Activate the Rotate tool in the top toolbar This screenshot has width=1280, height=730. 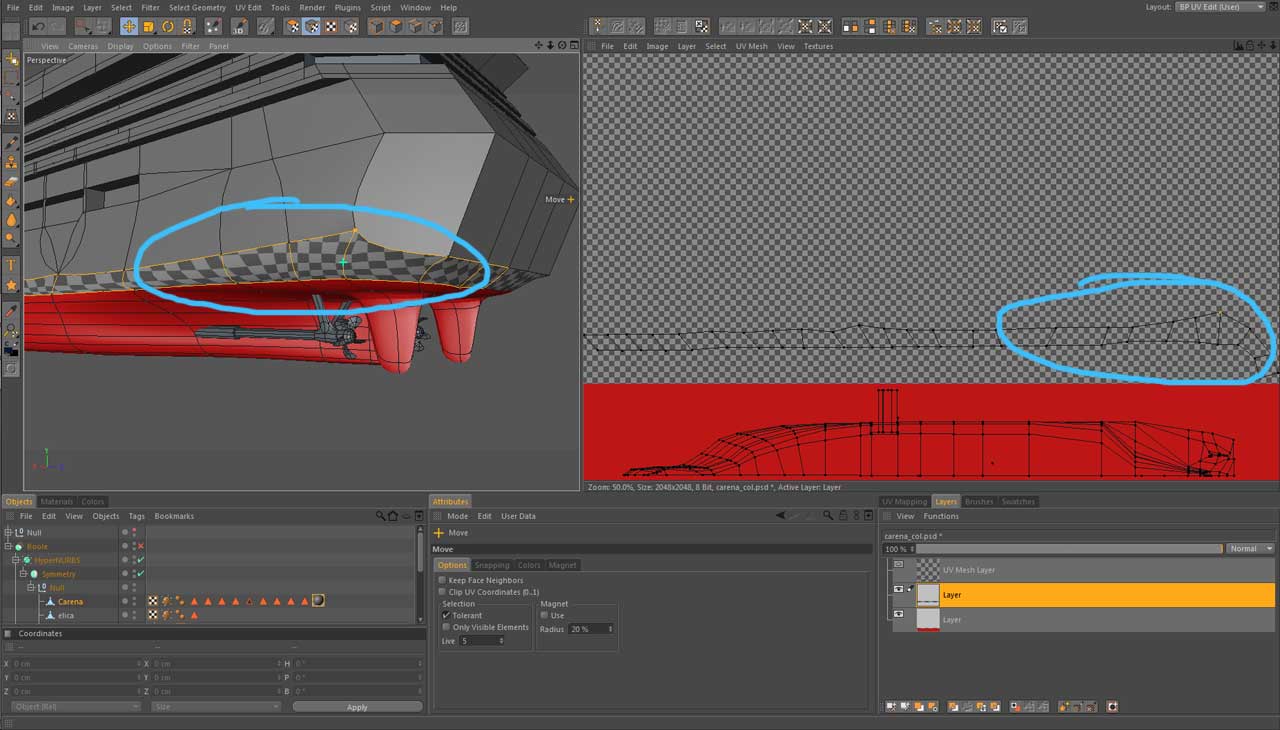coord(168,26)
